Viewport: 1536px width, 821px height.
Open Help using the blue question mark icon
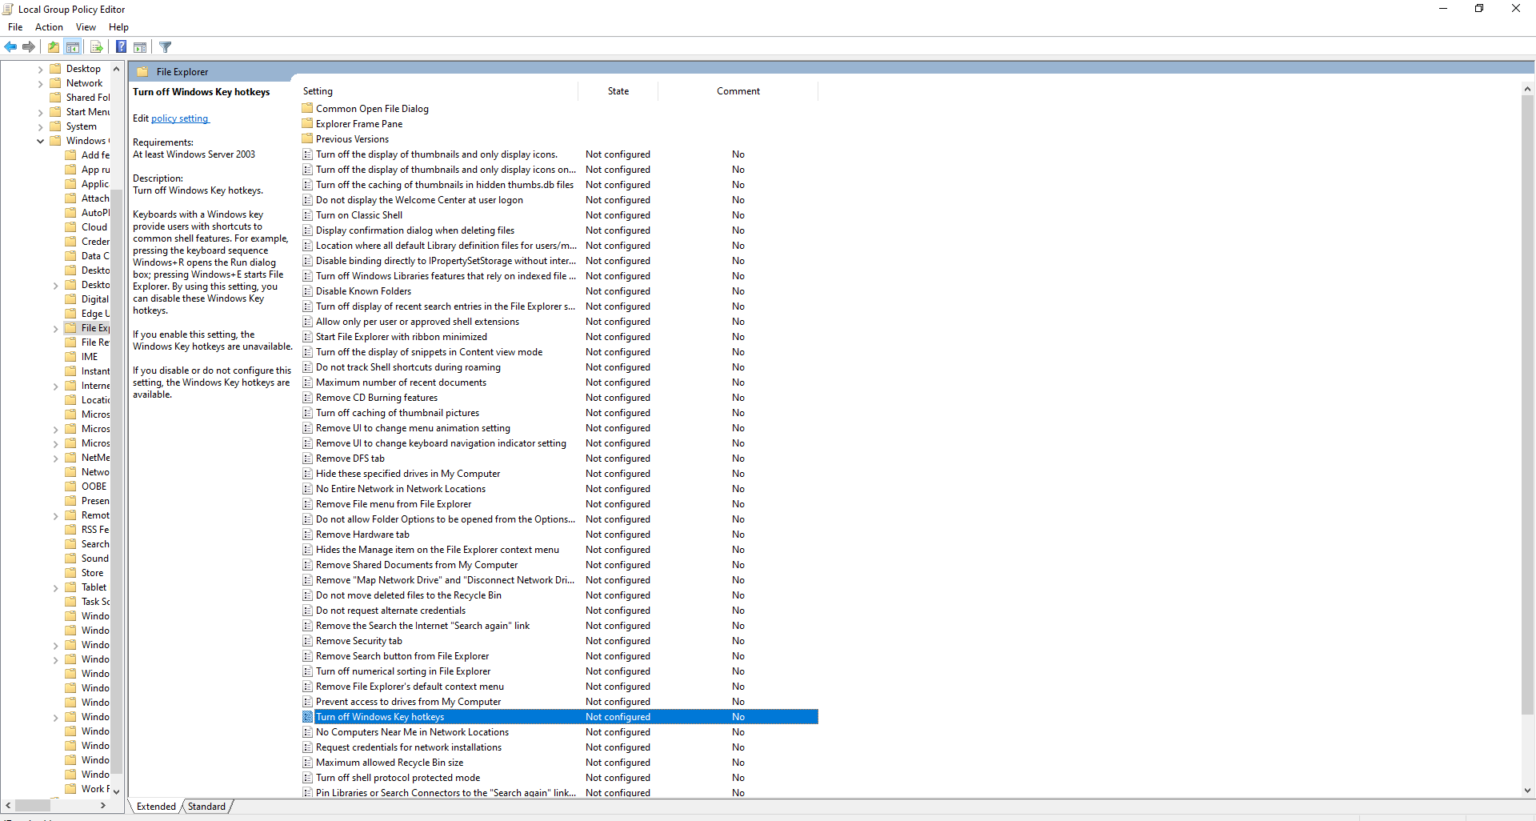(x=119, y=47)
